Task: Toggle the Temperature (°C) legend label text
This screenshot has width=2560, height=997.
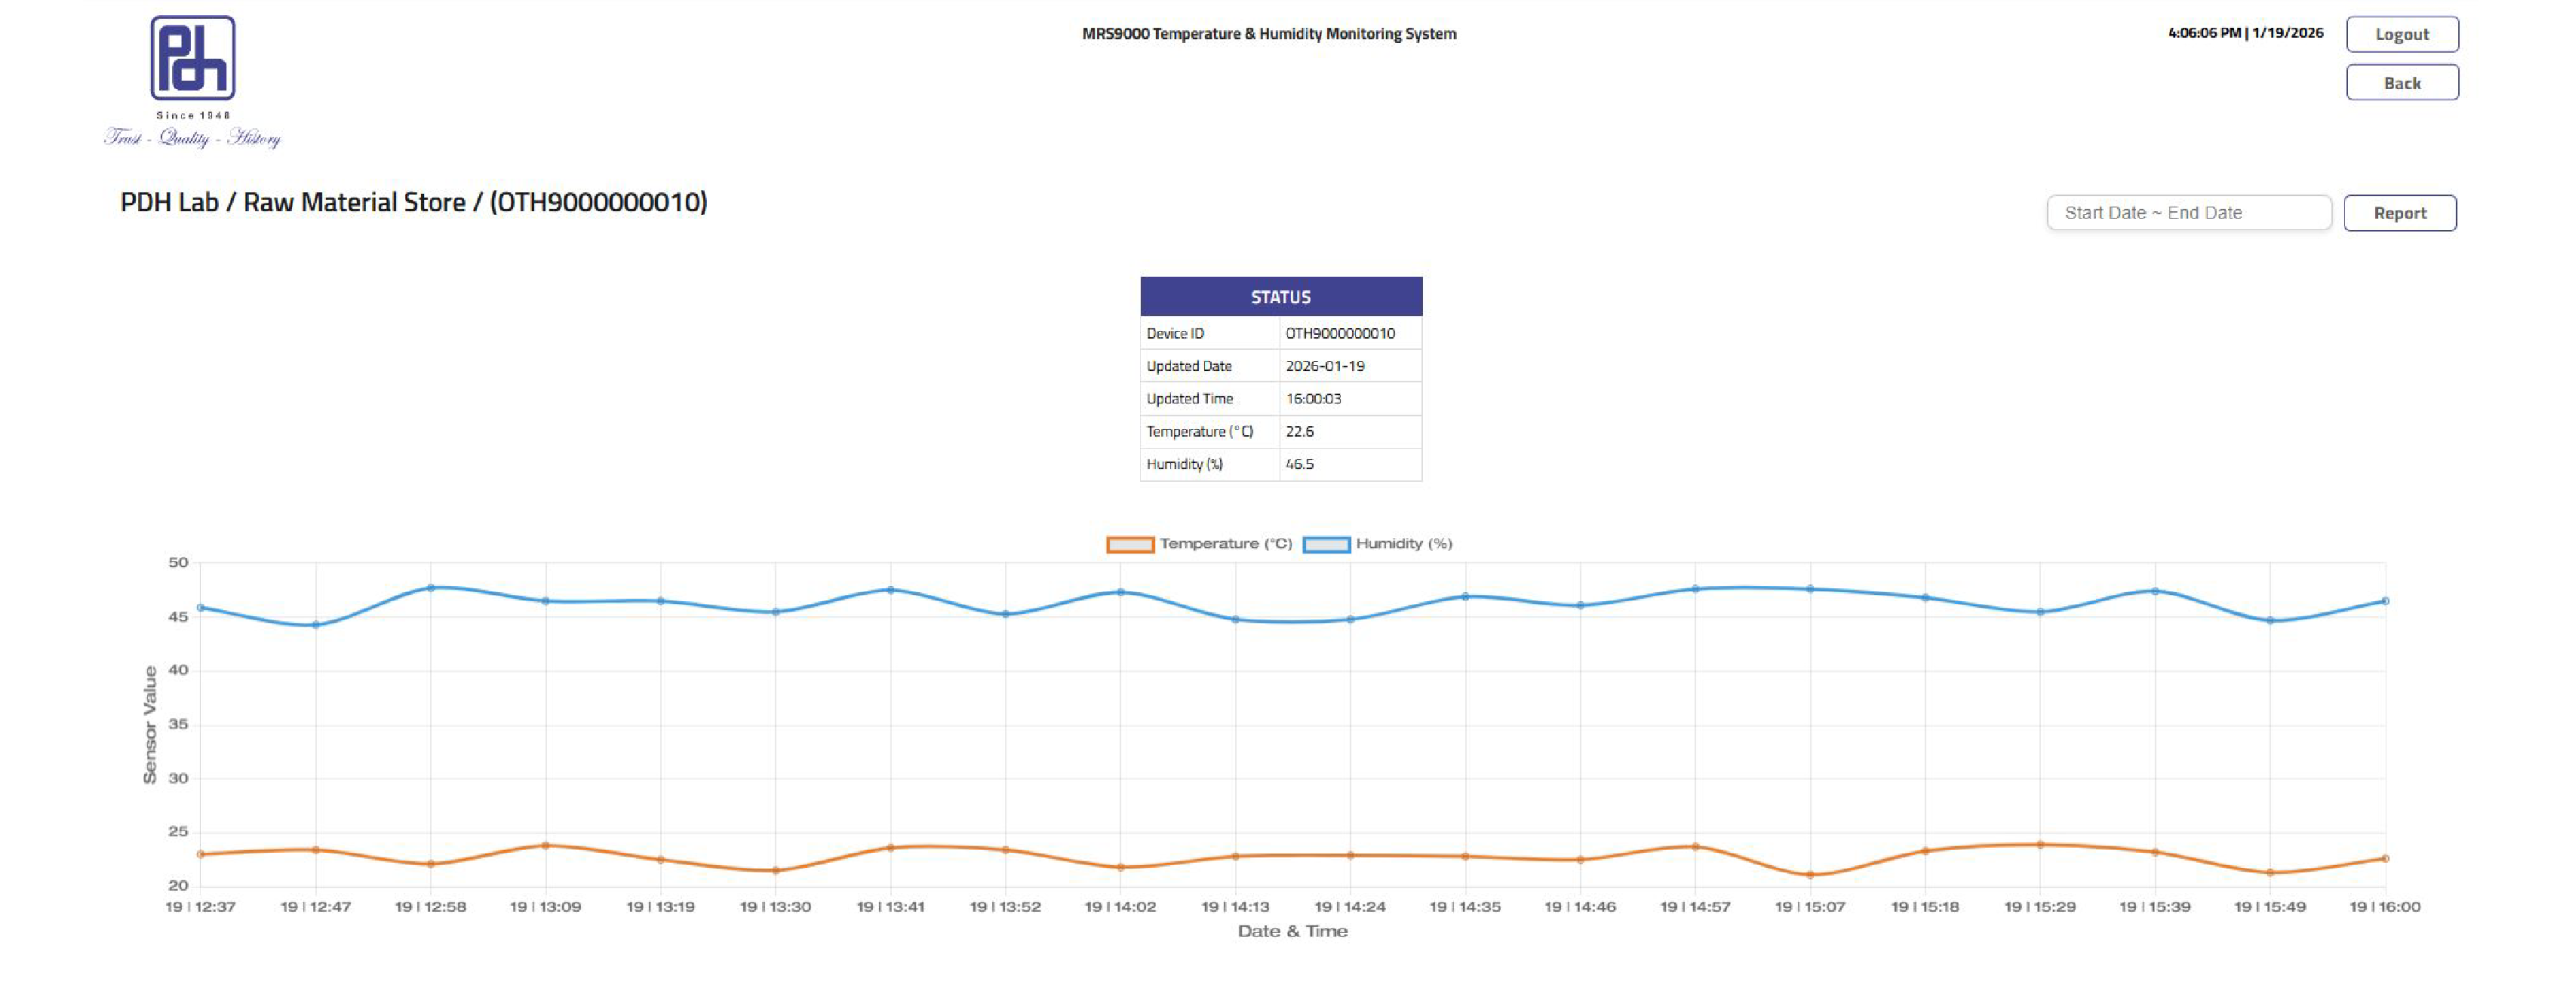Action: tap(1225, 544)
